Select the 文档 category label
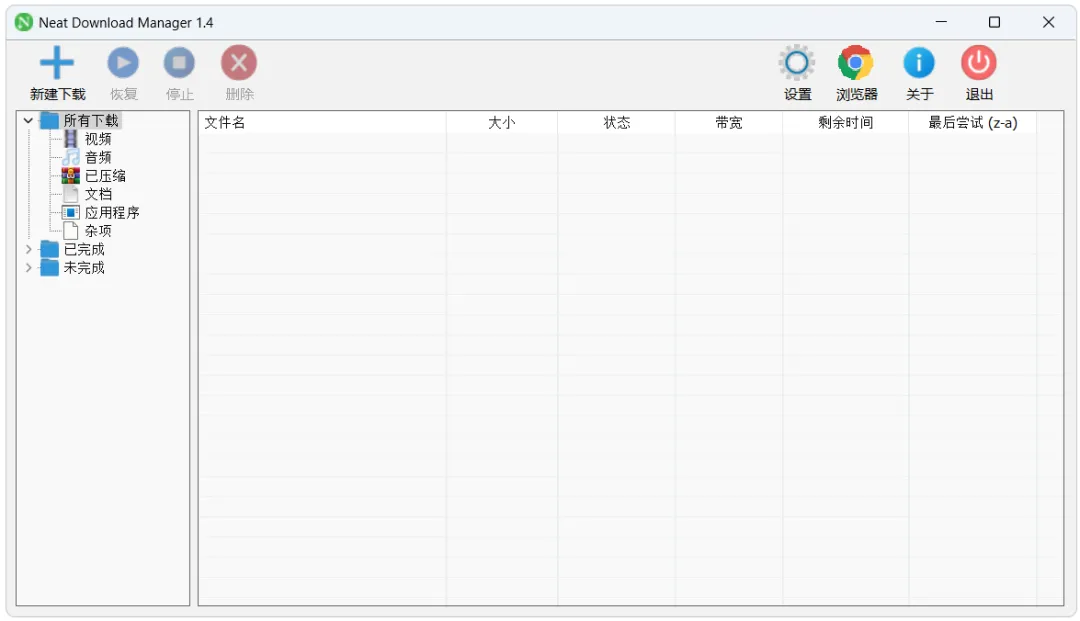 tap(98, 194)
